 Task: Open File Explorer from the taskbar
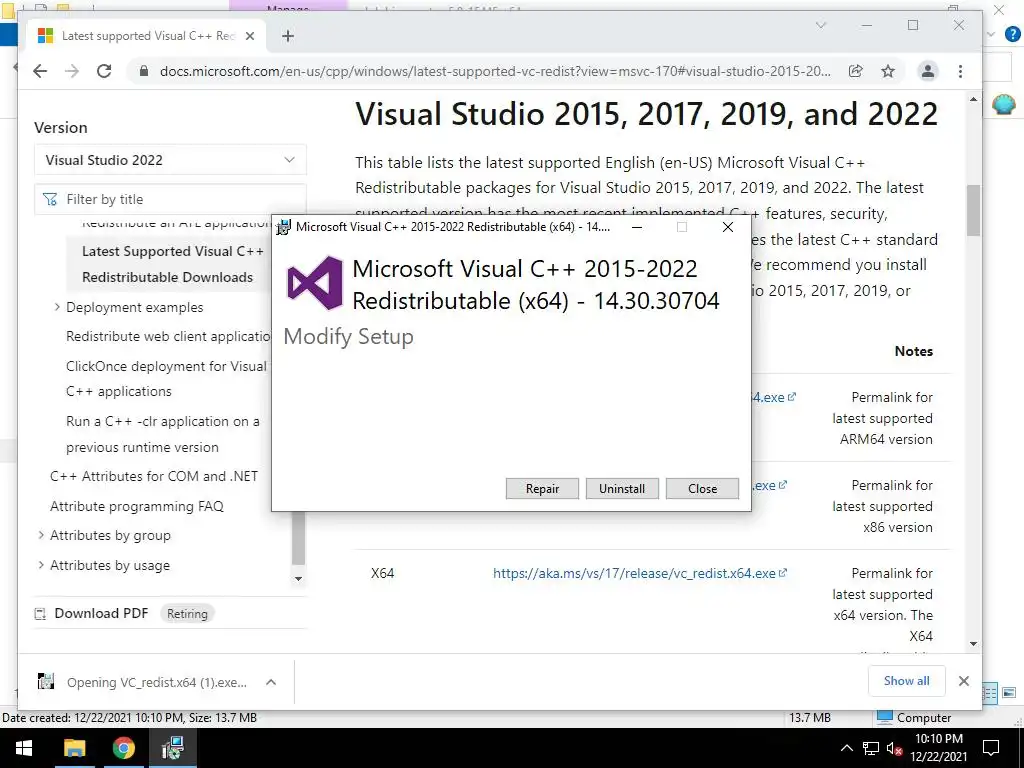(x=74, y=748)
